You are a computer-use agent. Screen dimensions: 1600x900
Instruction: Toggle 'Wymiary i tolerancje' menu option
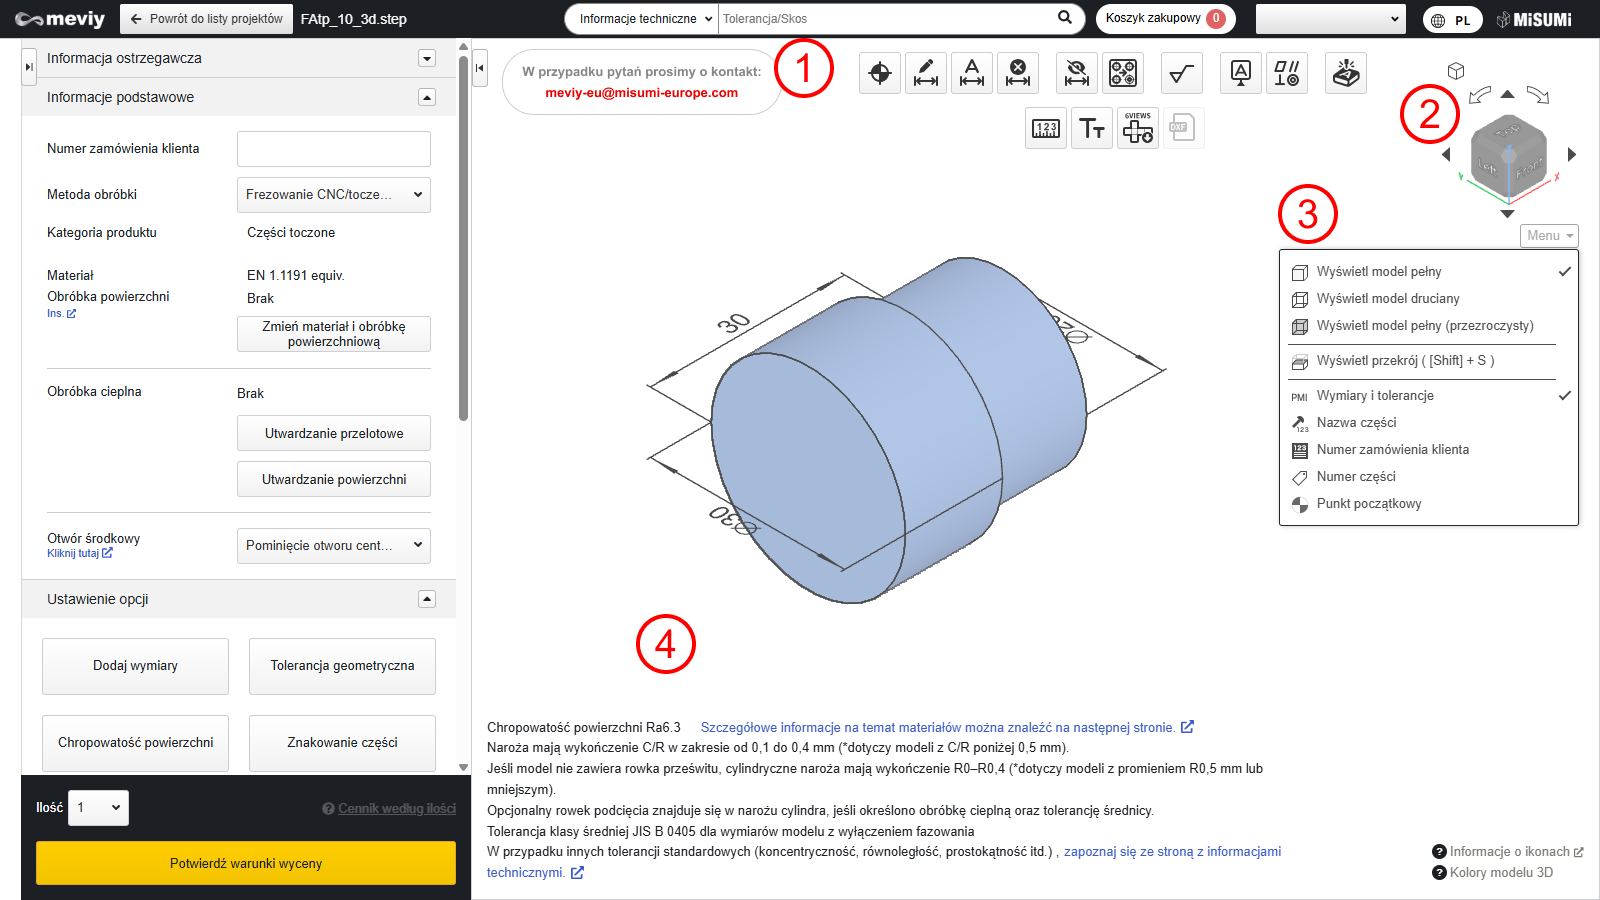pos(1375,396)
